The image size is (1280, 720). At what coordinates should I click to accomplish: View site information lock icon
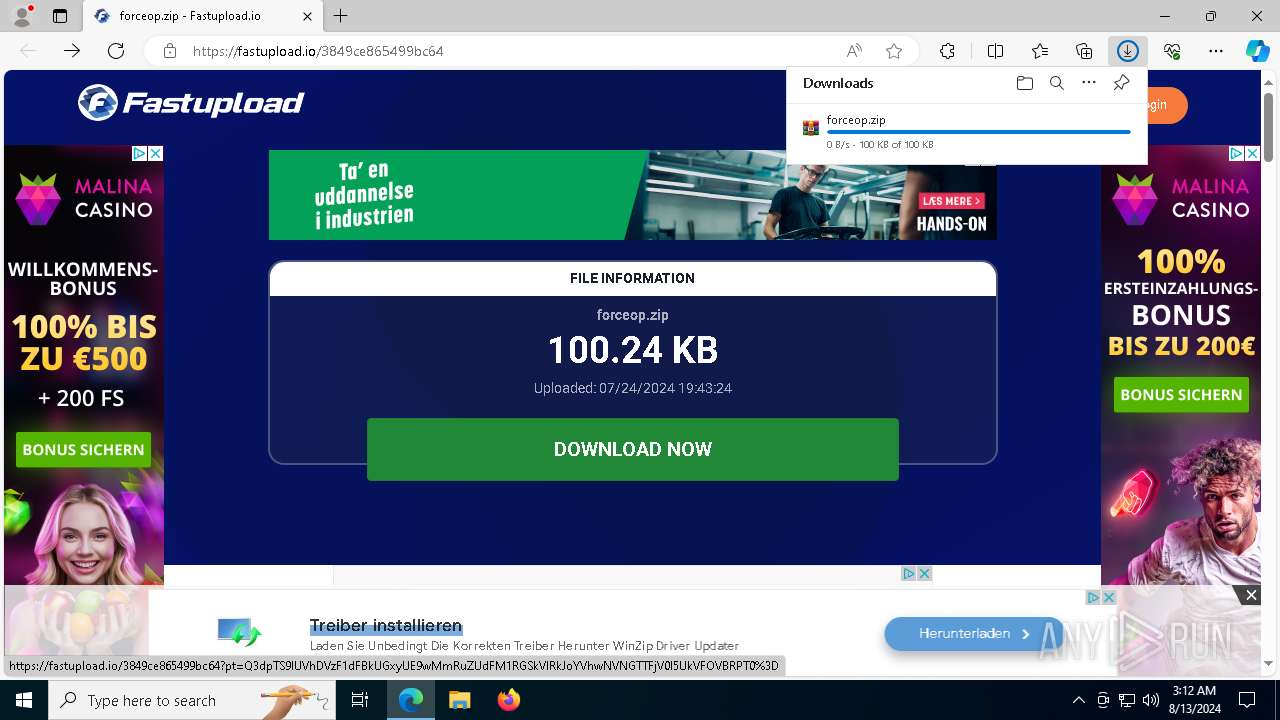pos(170,51)
